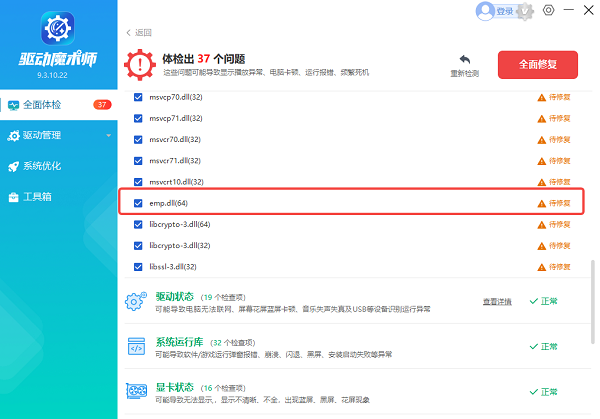Click the 驱动状态 gear section icon

tap(136, 302)
